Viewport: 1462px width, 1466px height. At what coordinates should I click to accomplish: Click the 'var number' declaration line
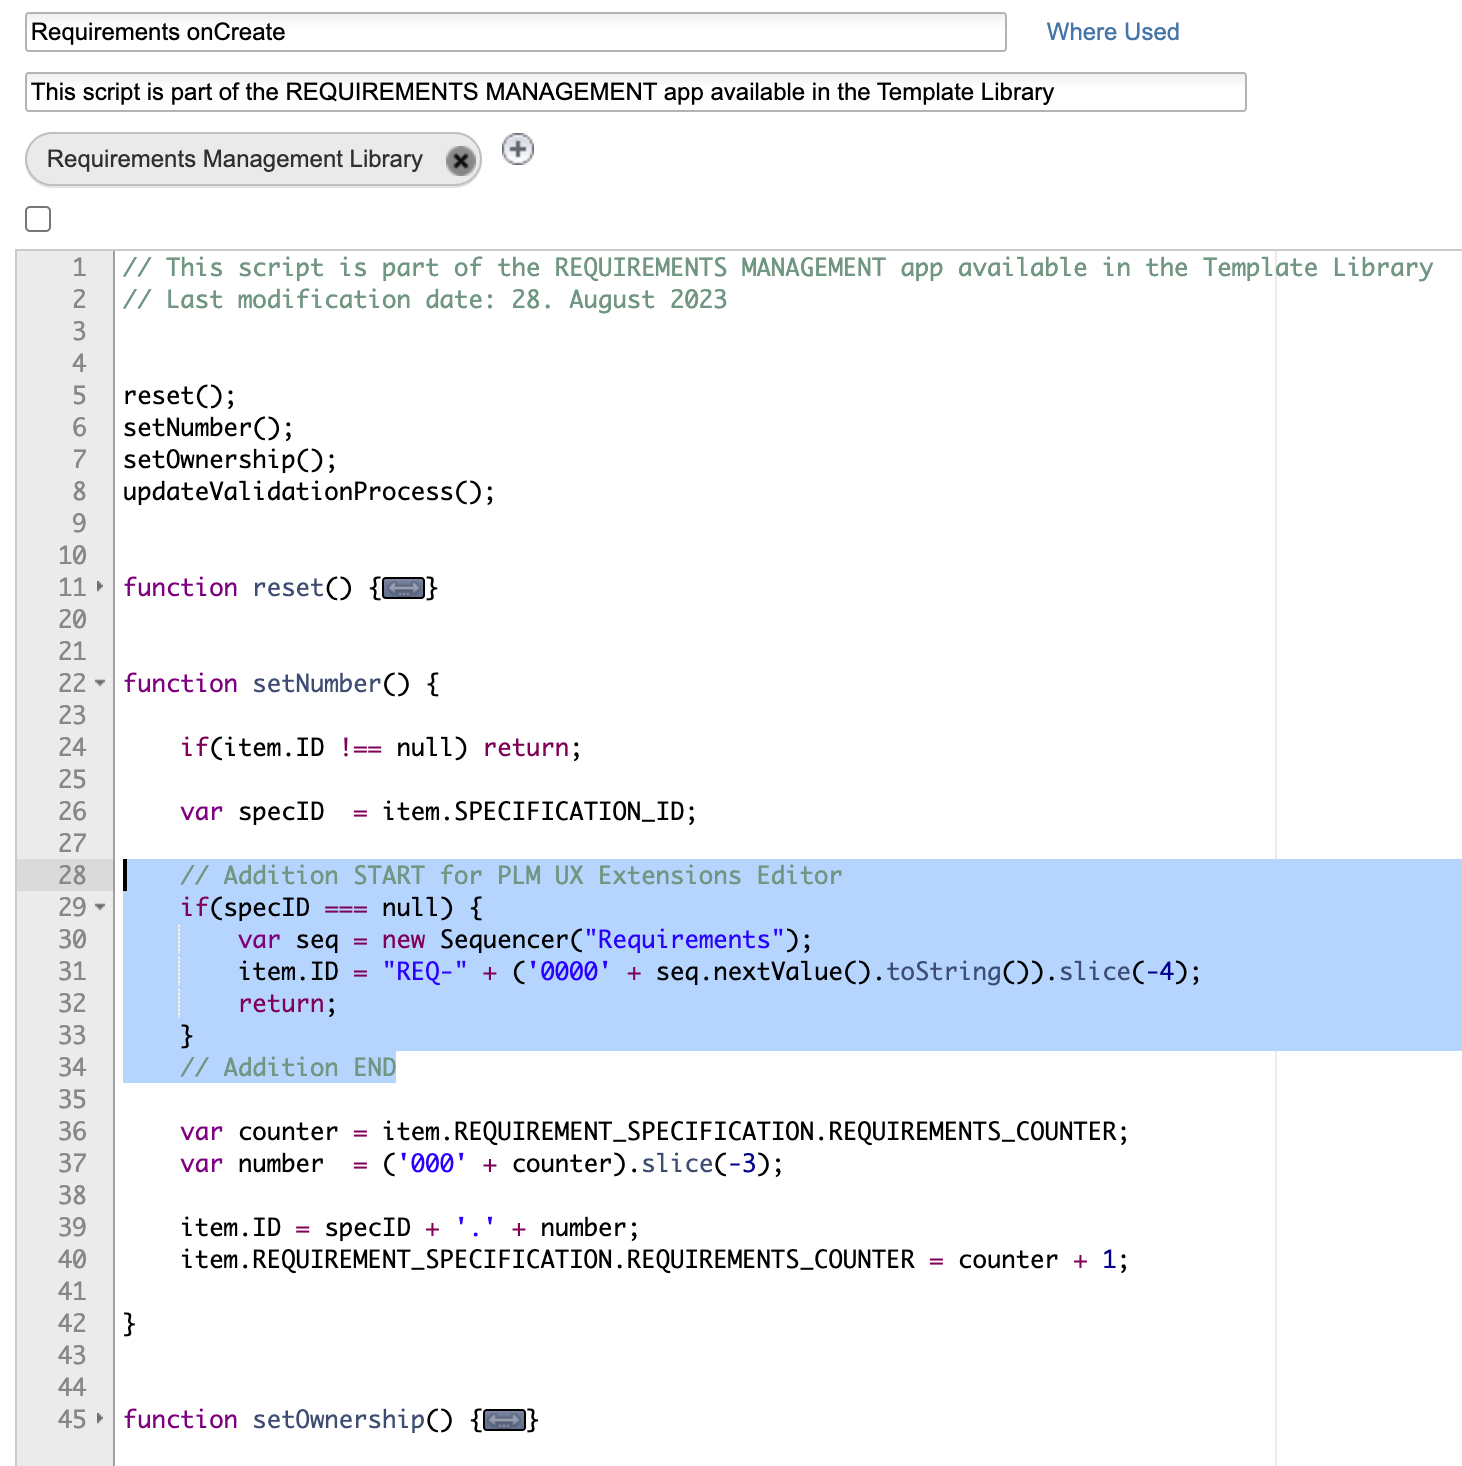click(x=482, y=1163)
